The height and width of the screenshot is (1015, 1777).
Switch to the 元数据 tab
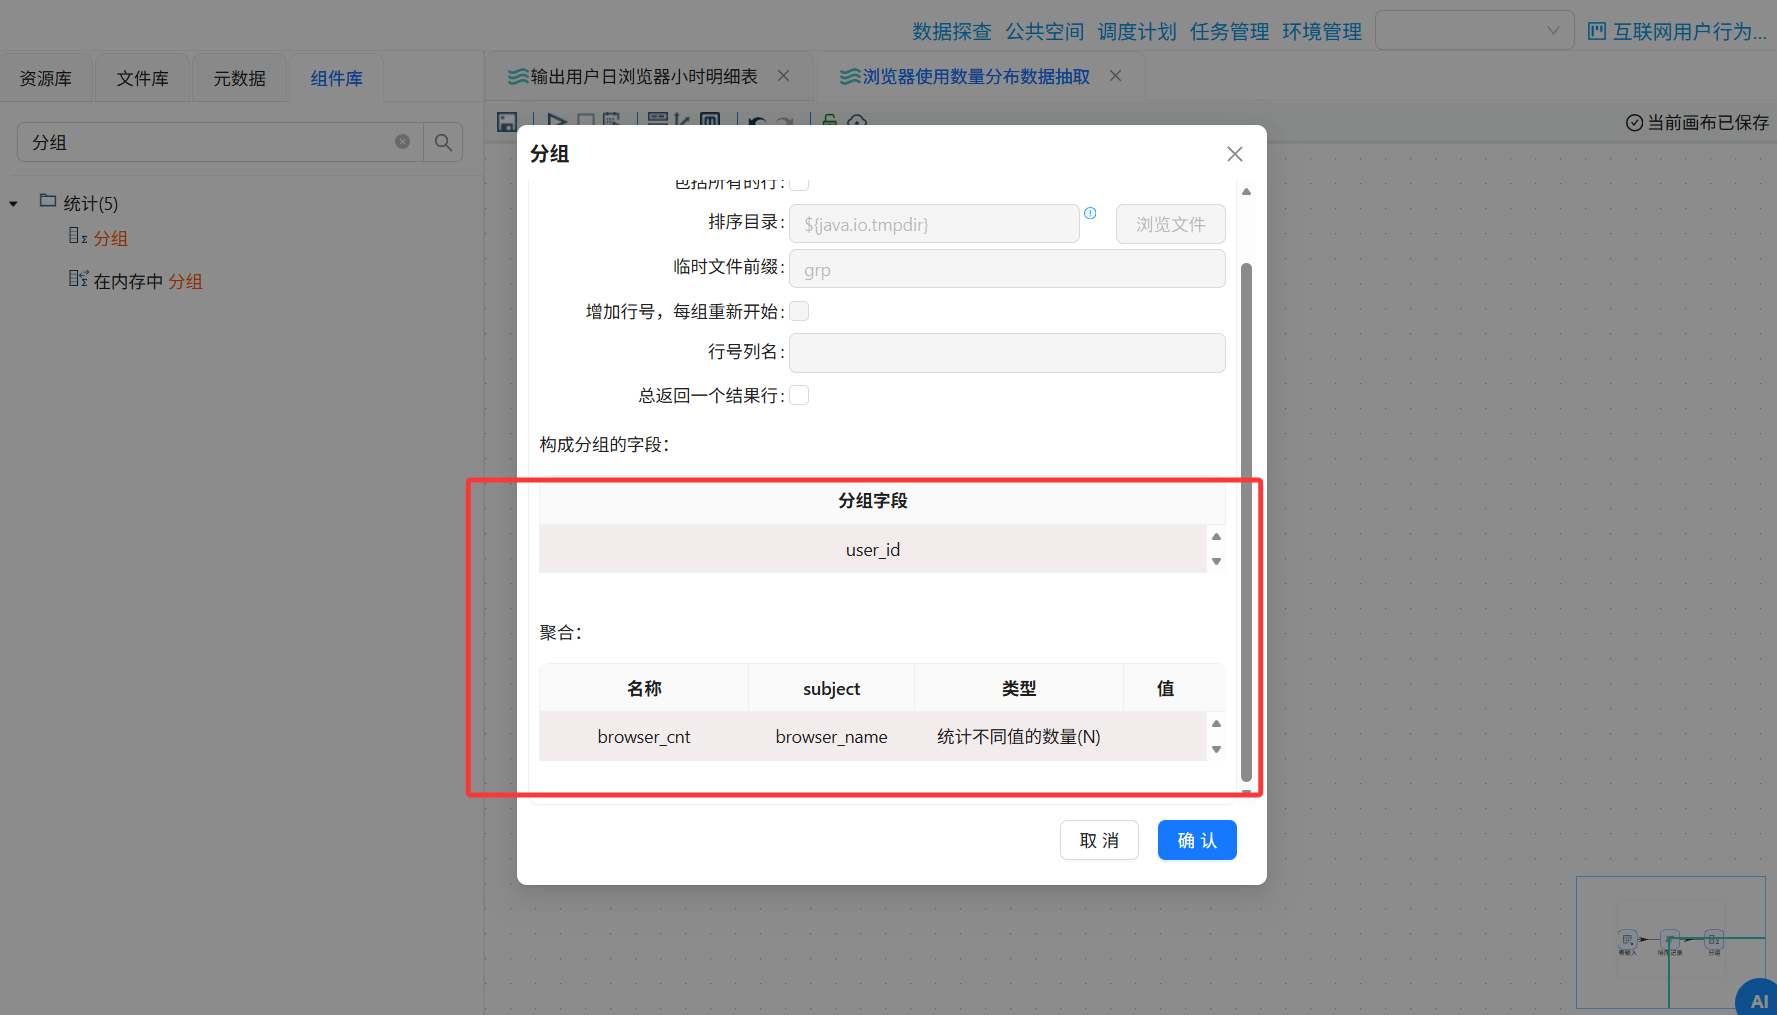tap(240, 78)
